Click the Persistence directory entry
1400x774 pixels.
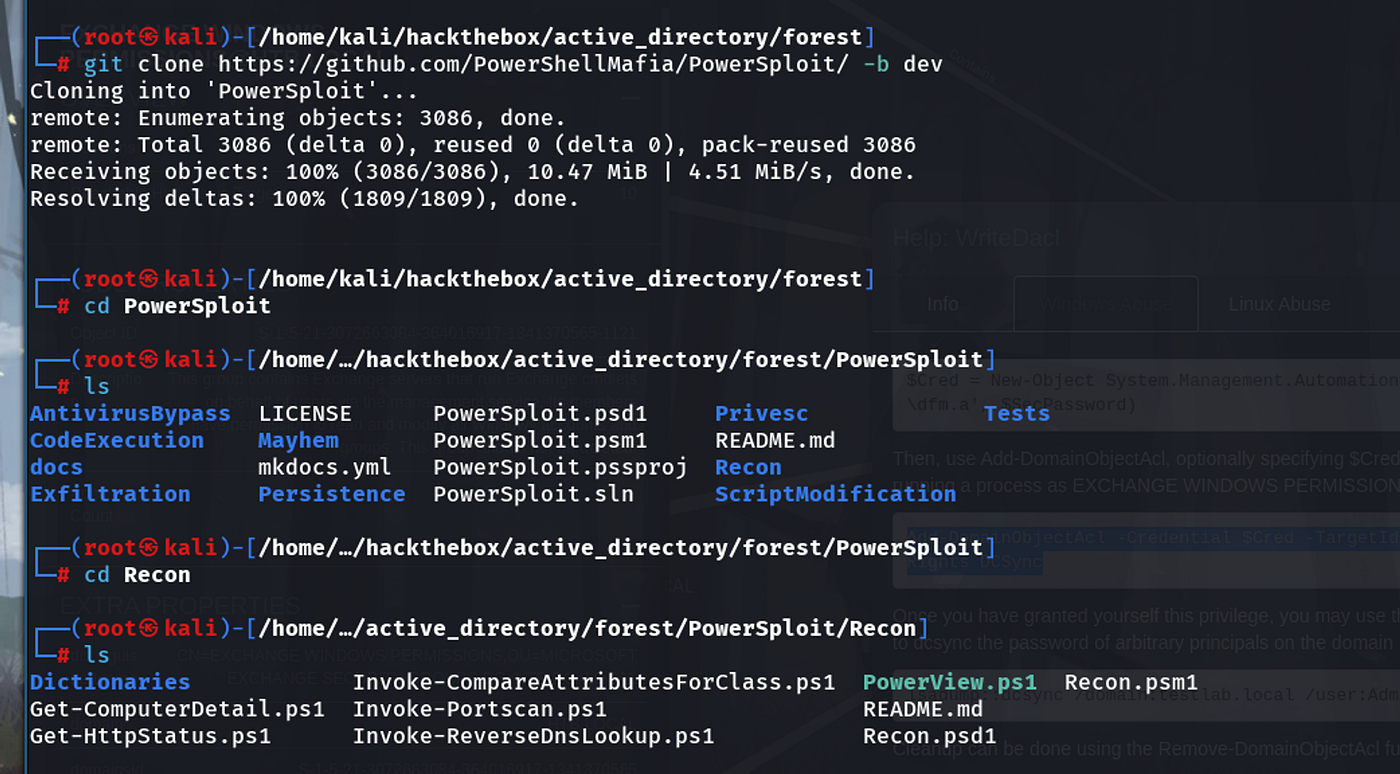tap(332, 494)
